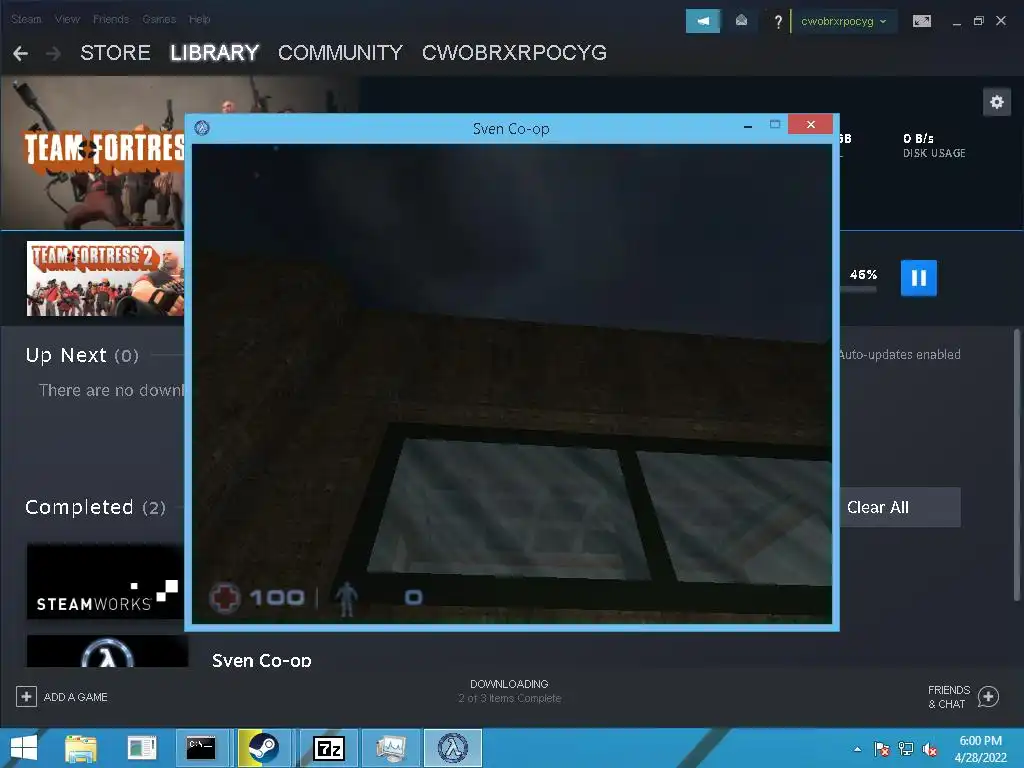Click the muted volume tray icon
The width and height of the screenshot is (1024, 768).
[930, 749]
